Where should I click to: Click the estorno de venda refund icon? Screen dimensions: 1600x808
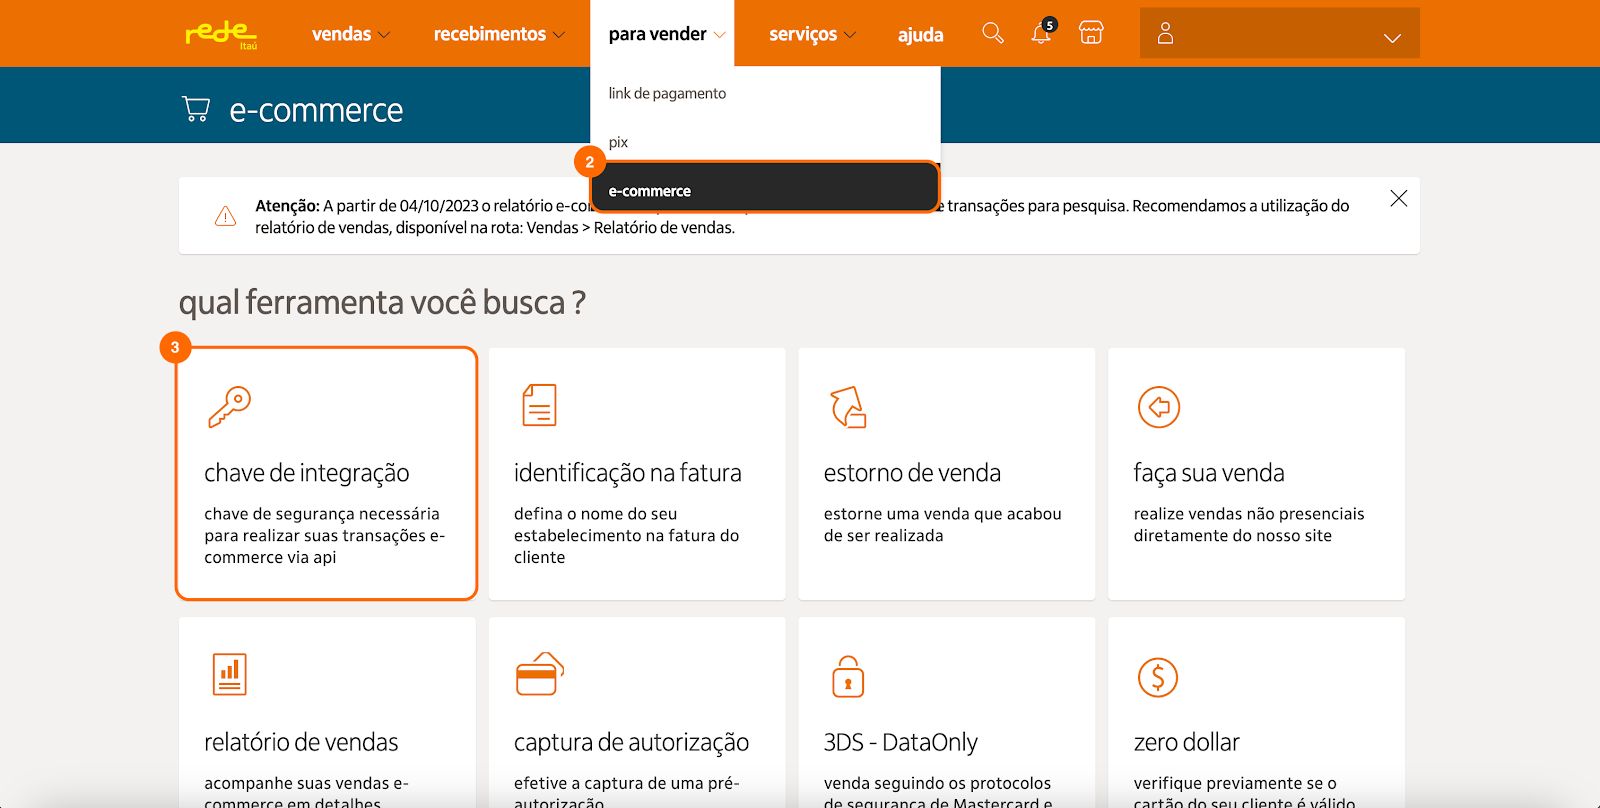pos(848,407)
